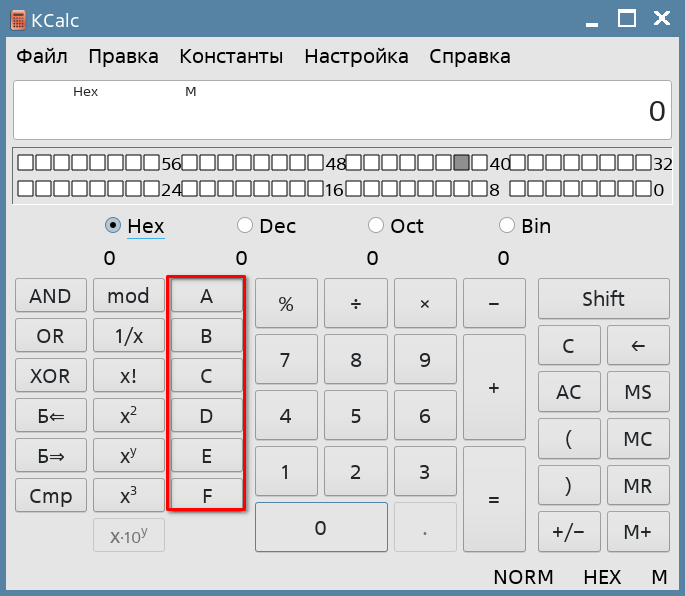
Task: Toggle the highlighted gray bit box
Action: (461, 163)
